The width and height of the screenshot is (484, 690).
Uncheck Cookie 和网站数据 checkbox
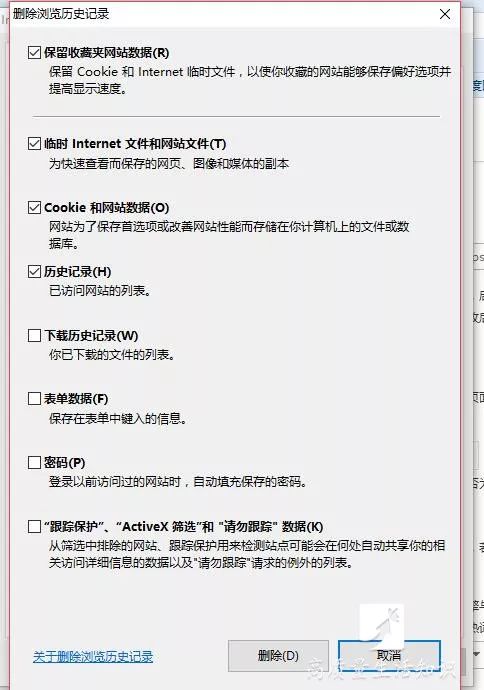click(34, 207)
